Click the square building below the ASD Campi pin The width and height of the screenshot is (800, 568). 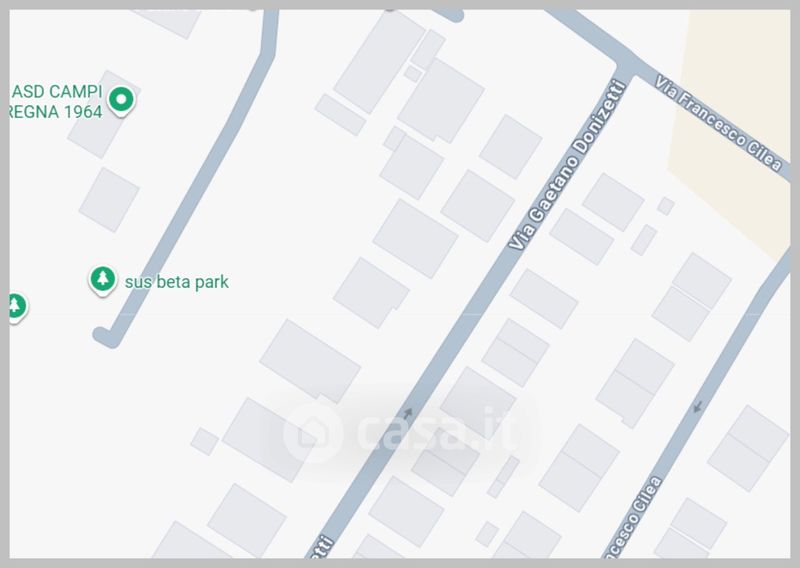tap(109, 200)
